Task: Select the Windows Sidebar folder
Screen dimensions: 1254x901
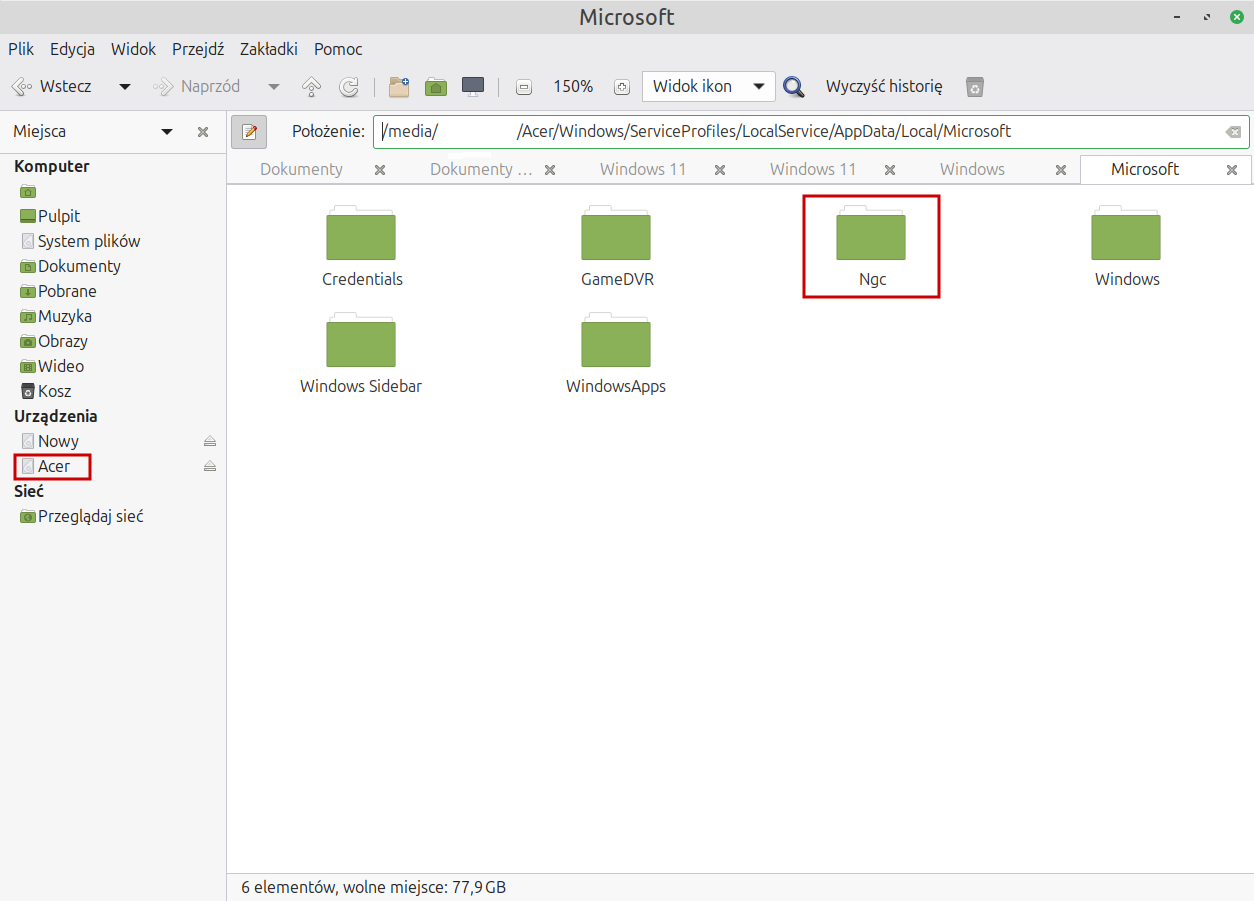Action: [361, 354]
